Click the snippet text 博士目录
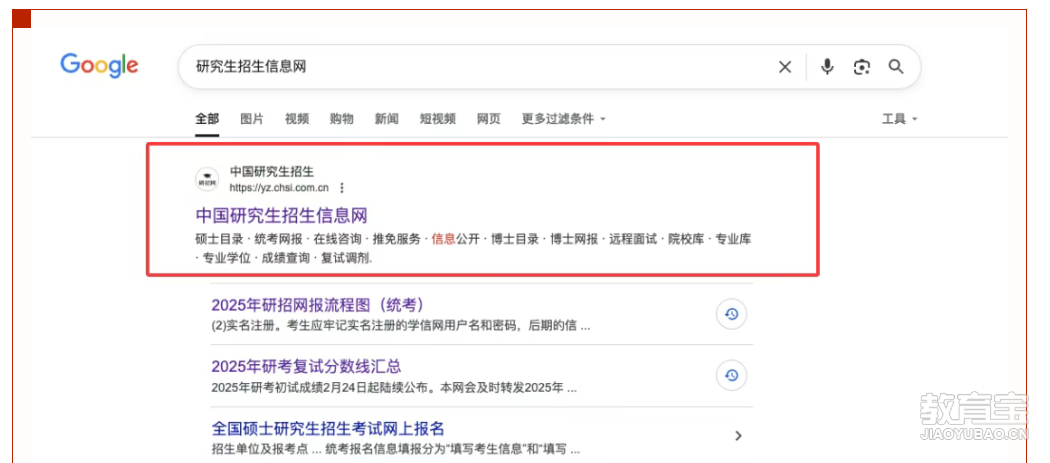The width and height of the screenshot is (1050, 463). [515, 239]
